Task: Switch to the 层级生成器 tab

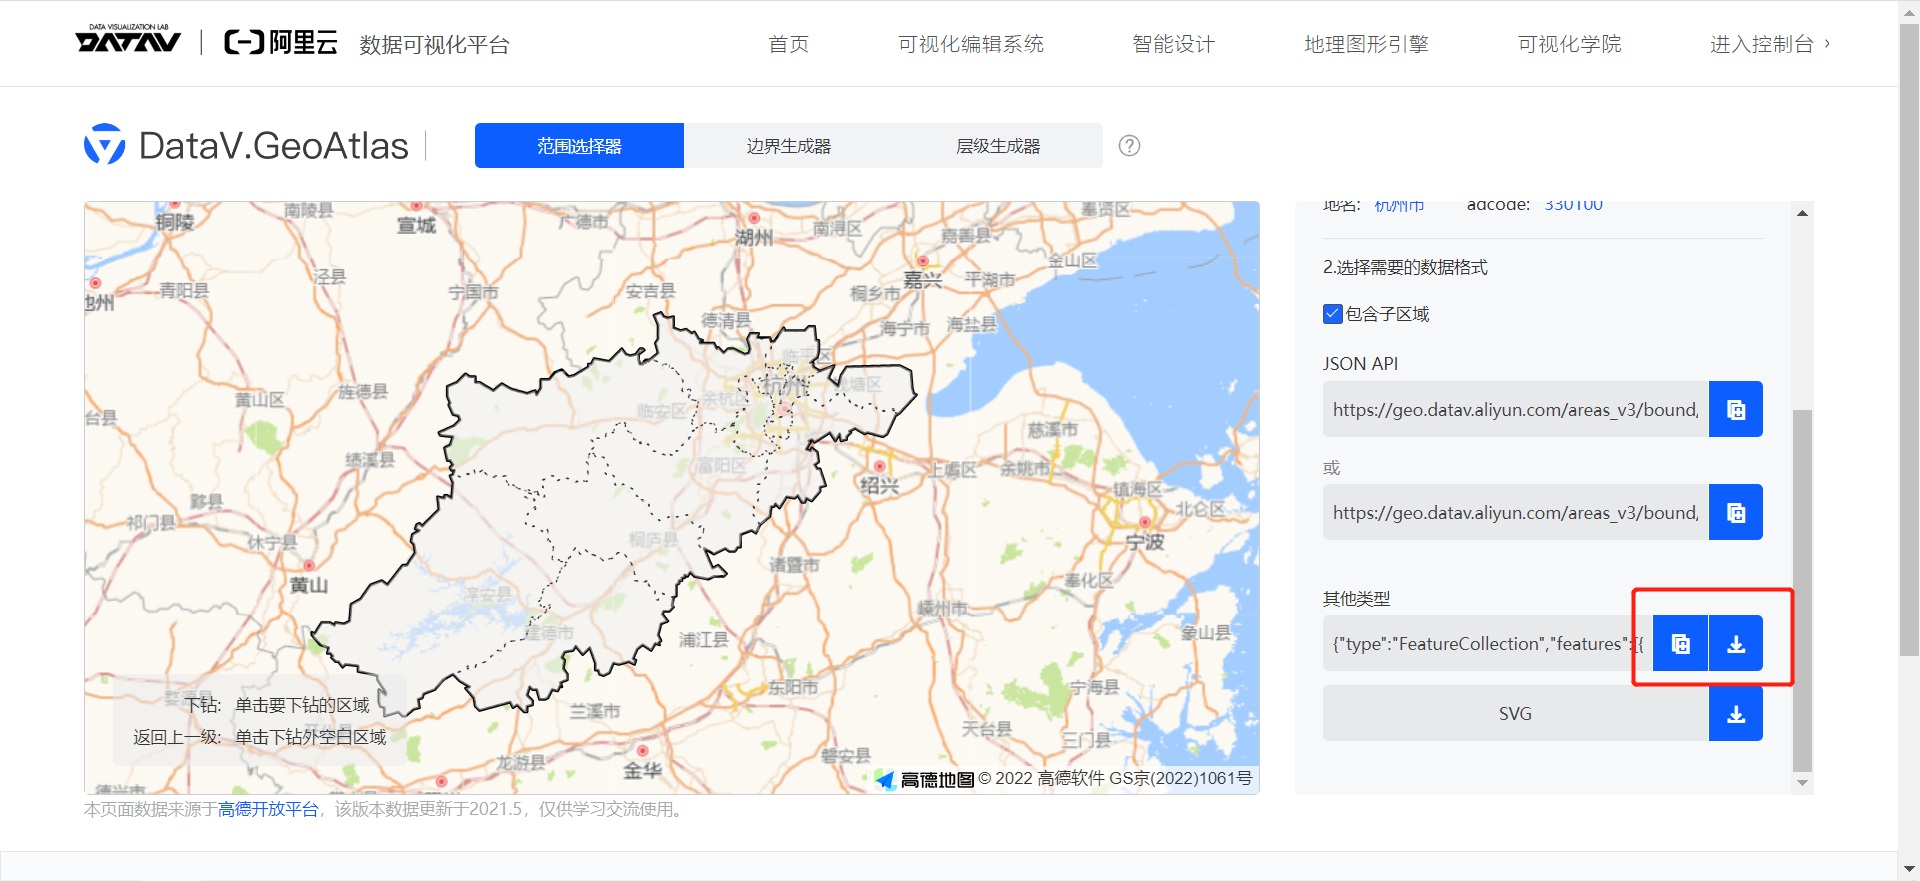Action: coord(997,146)
